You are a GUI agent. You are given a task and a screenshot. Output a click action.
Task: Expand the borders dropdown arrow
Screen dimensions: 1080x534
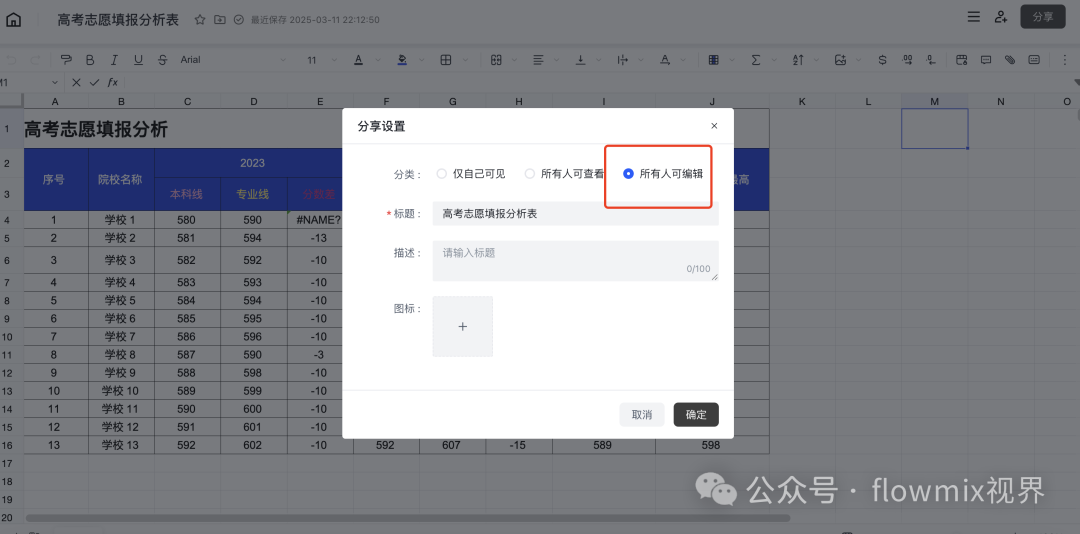(x=465, y=61)
